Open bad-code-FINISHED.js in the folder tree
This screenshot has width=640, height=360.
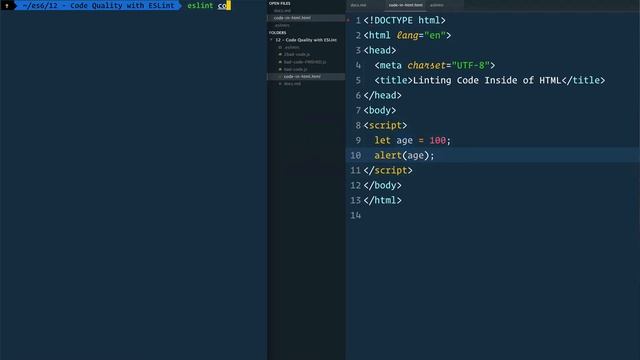click(x=305, y=62)
